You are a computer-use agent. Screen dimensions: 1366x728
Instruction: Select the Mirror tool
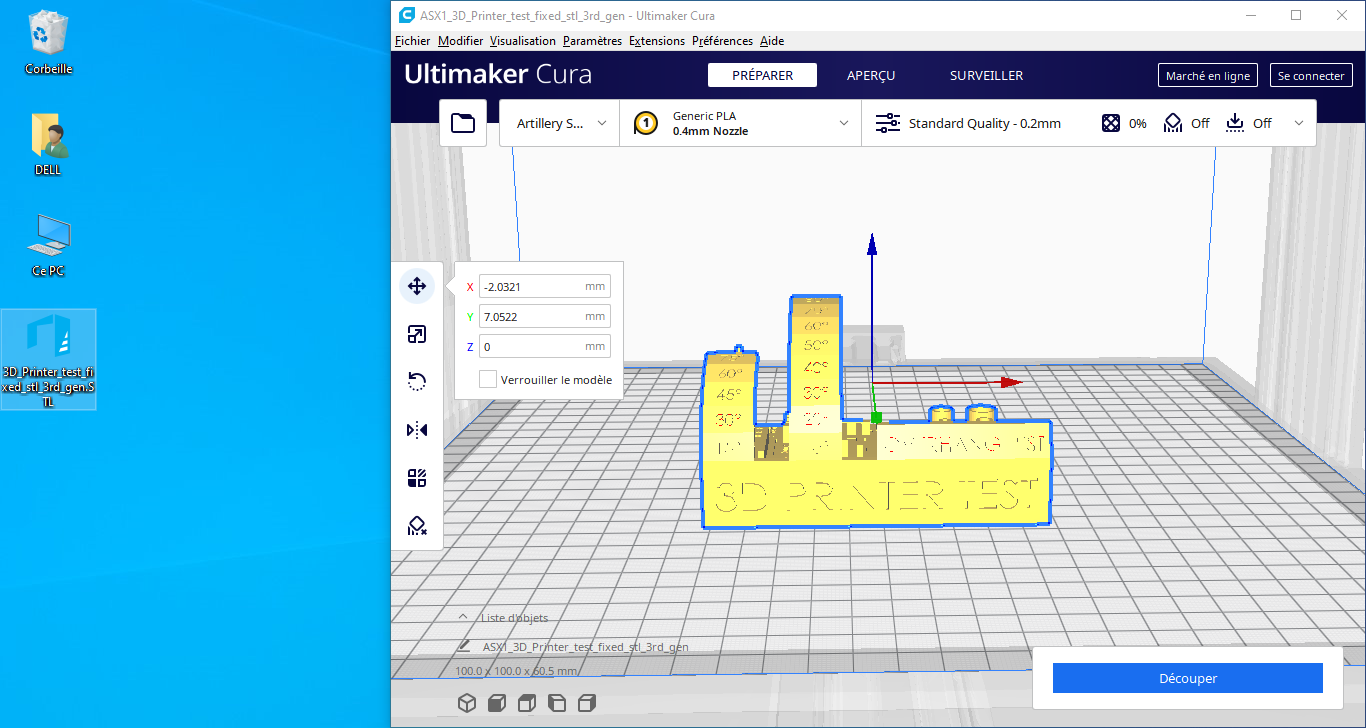(417, 430)
